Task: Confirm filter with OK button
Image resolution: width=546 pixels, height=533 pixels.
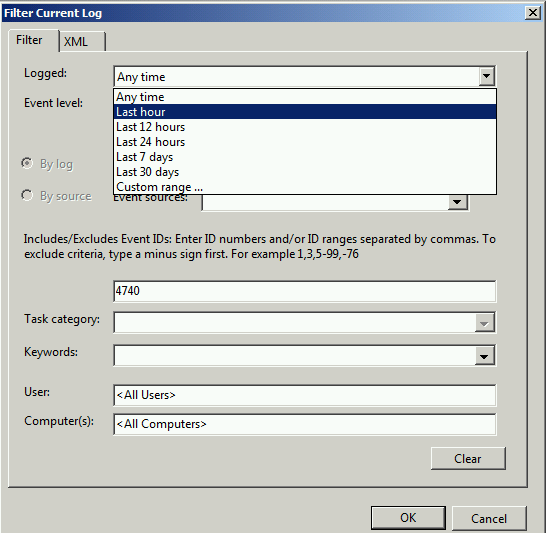Action: coord(408,518)
